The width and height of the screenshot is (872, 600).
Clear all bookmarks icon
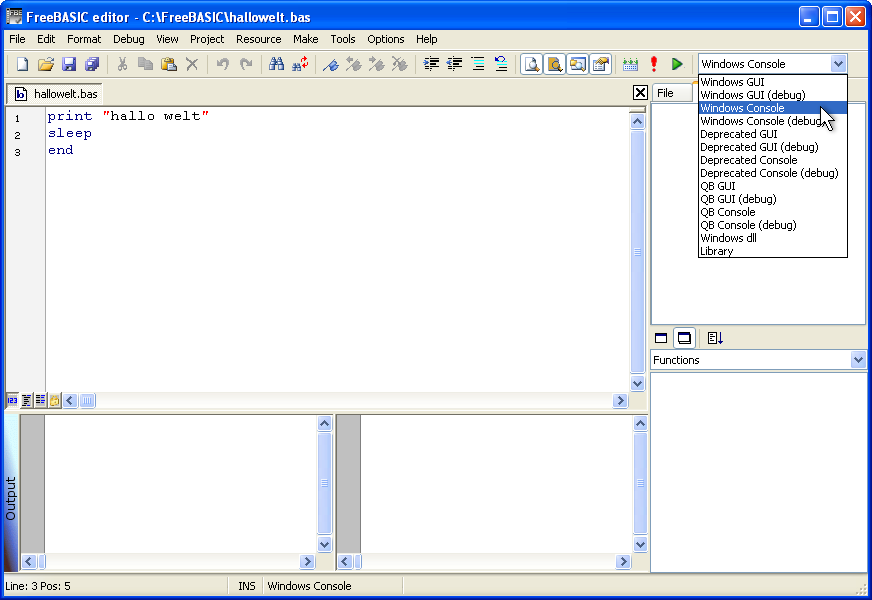pyautogui.click(x=399, y=64)
